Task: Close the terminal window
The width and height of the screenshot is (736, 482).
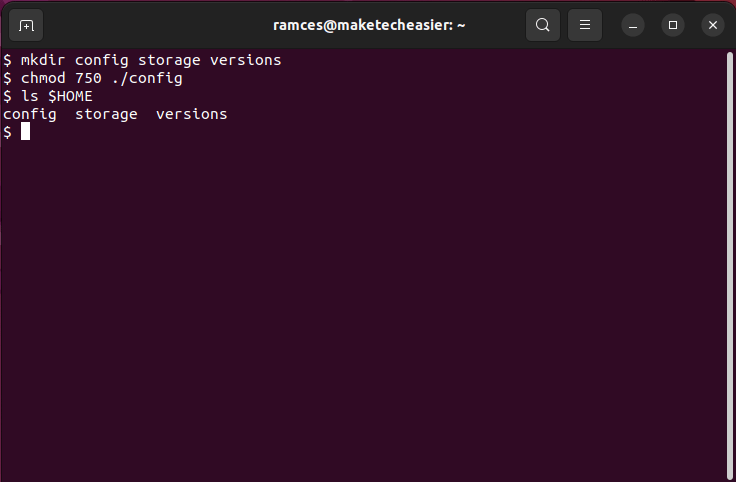Action: pyautogui.click(x=712, y=25)
